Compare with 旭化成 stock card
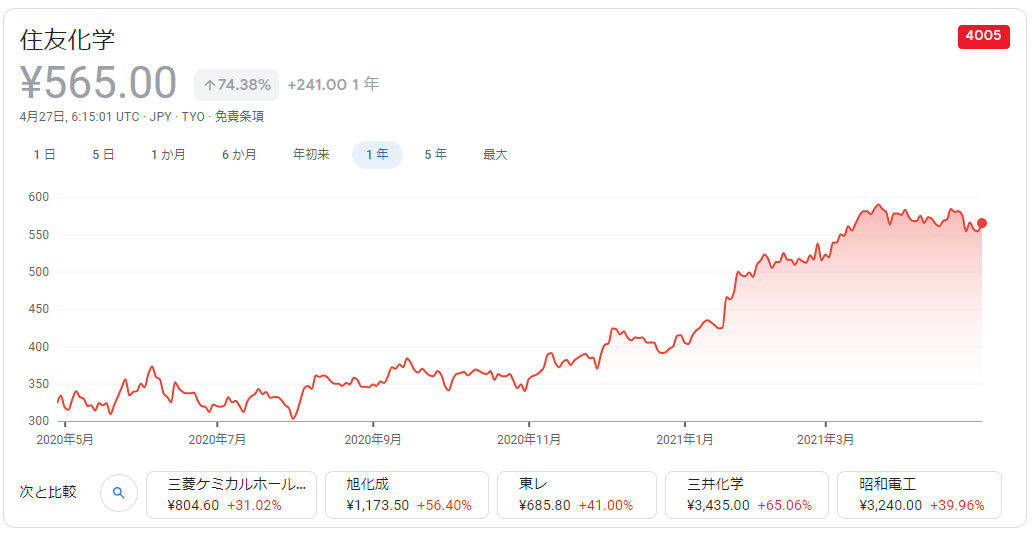Screen dimensions: 1035x535 click(x=407, y=495)
